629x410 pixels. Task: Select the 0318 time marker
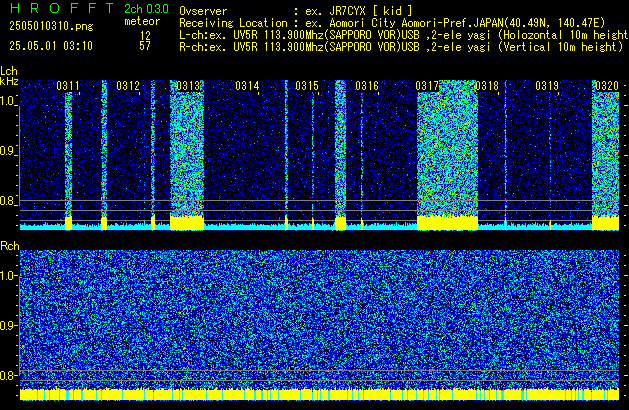pos(487,86)
